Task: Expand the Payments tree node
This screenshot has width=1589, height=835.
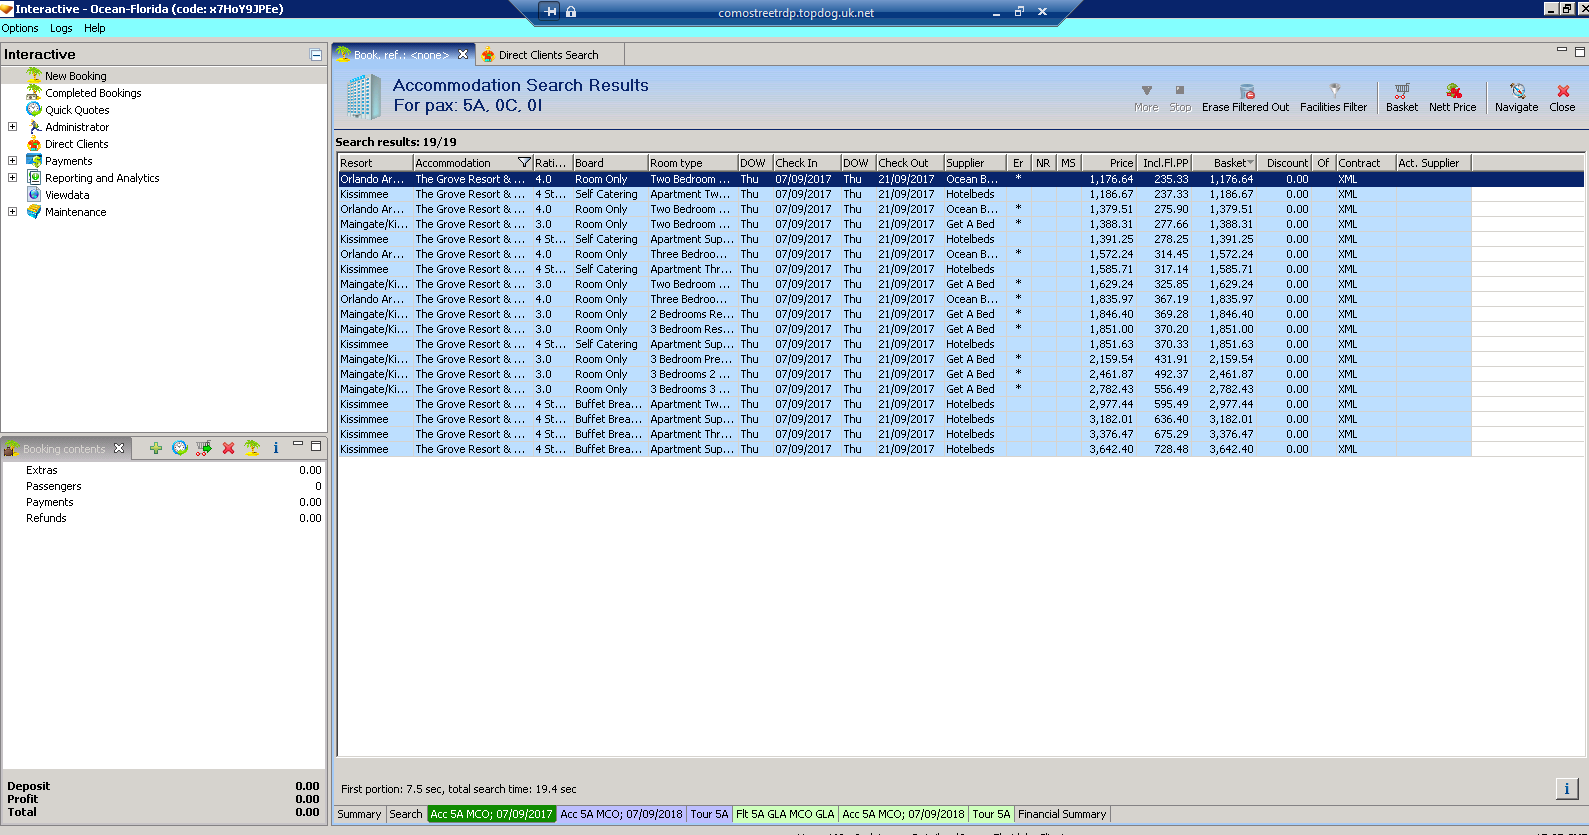Action: 12,161
